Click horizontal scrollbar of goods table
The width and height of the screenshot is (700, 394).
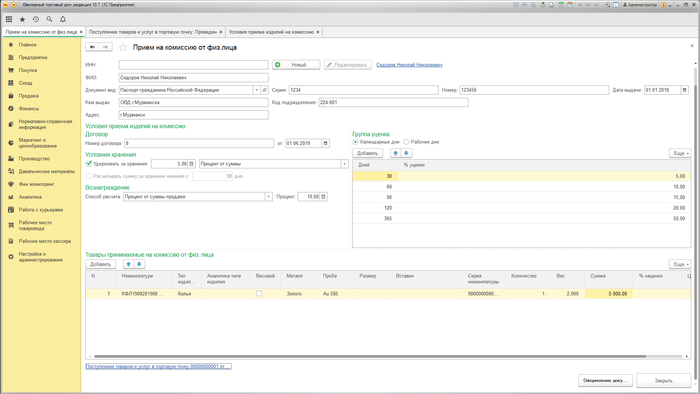370,357
